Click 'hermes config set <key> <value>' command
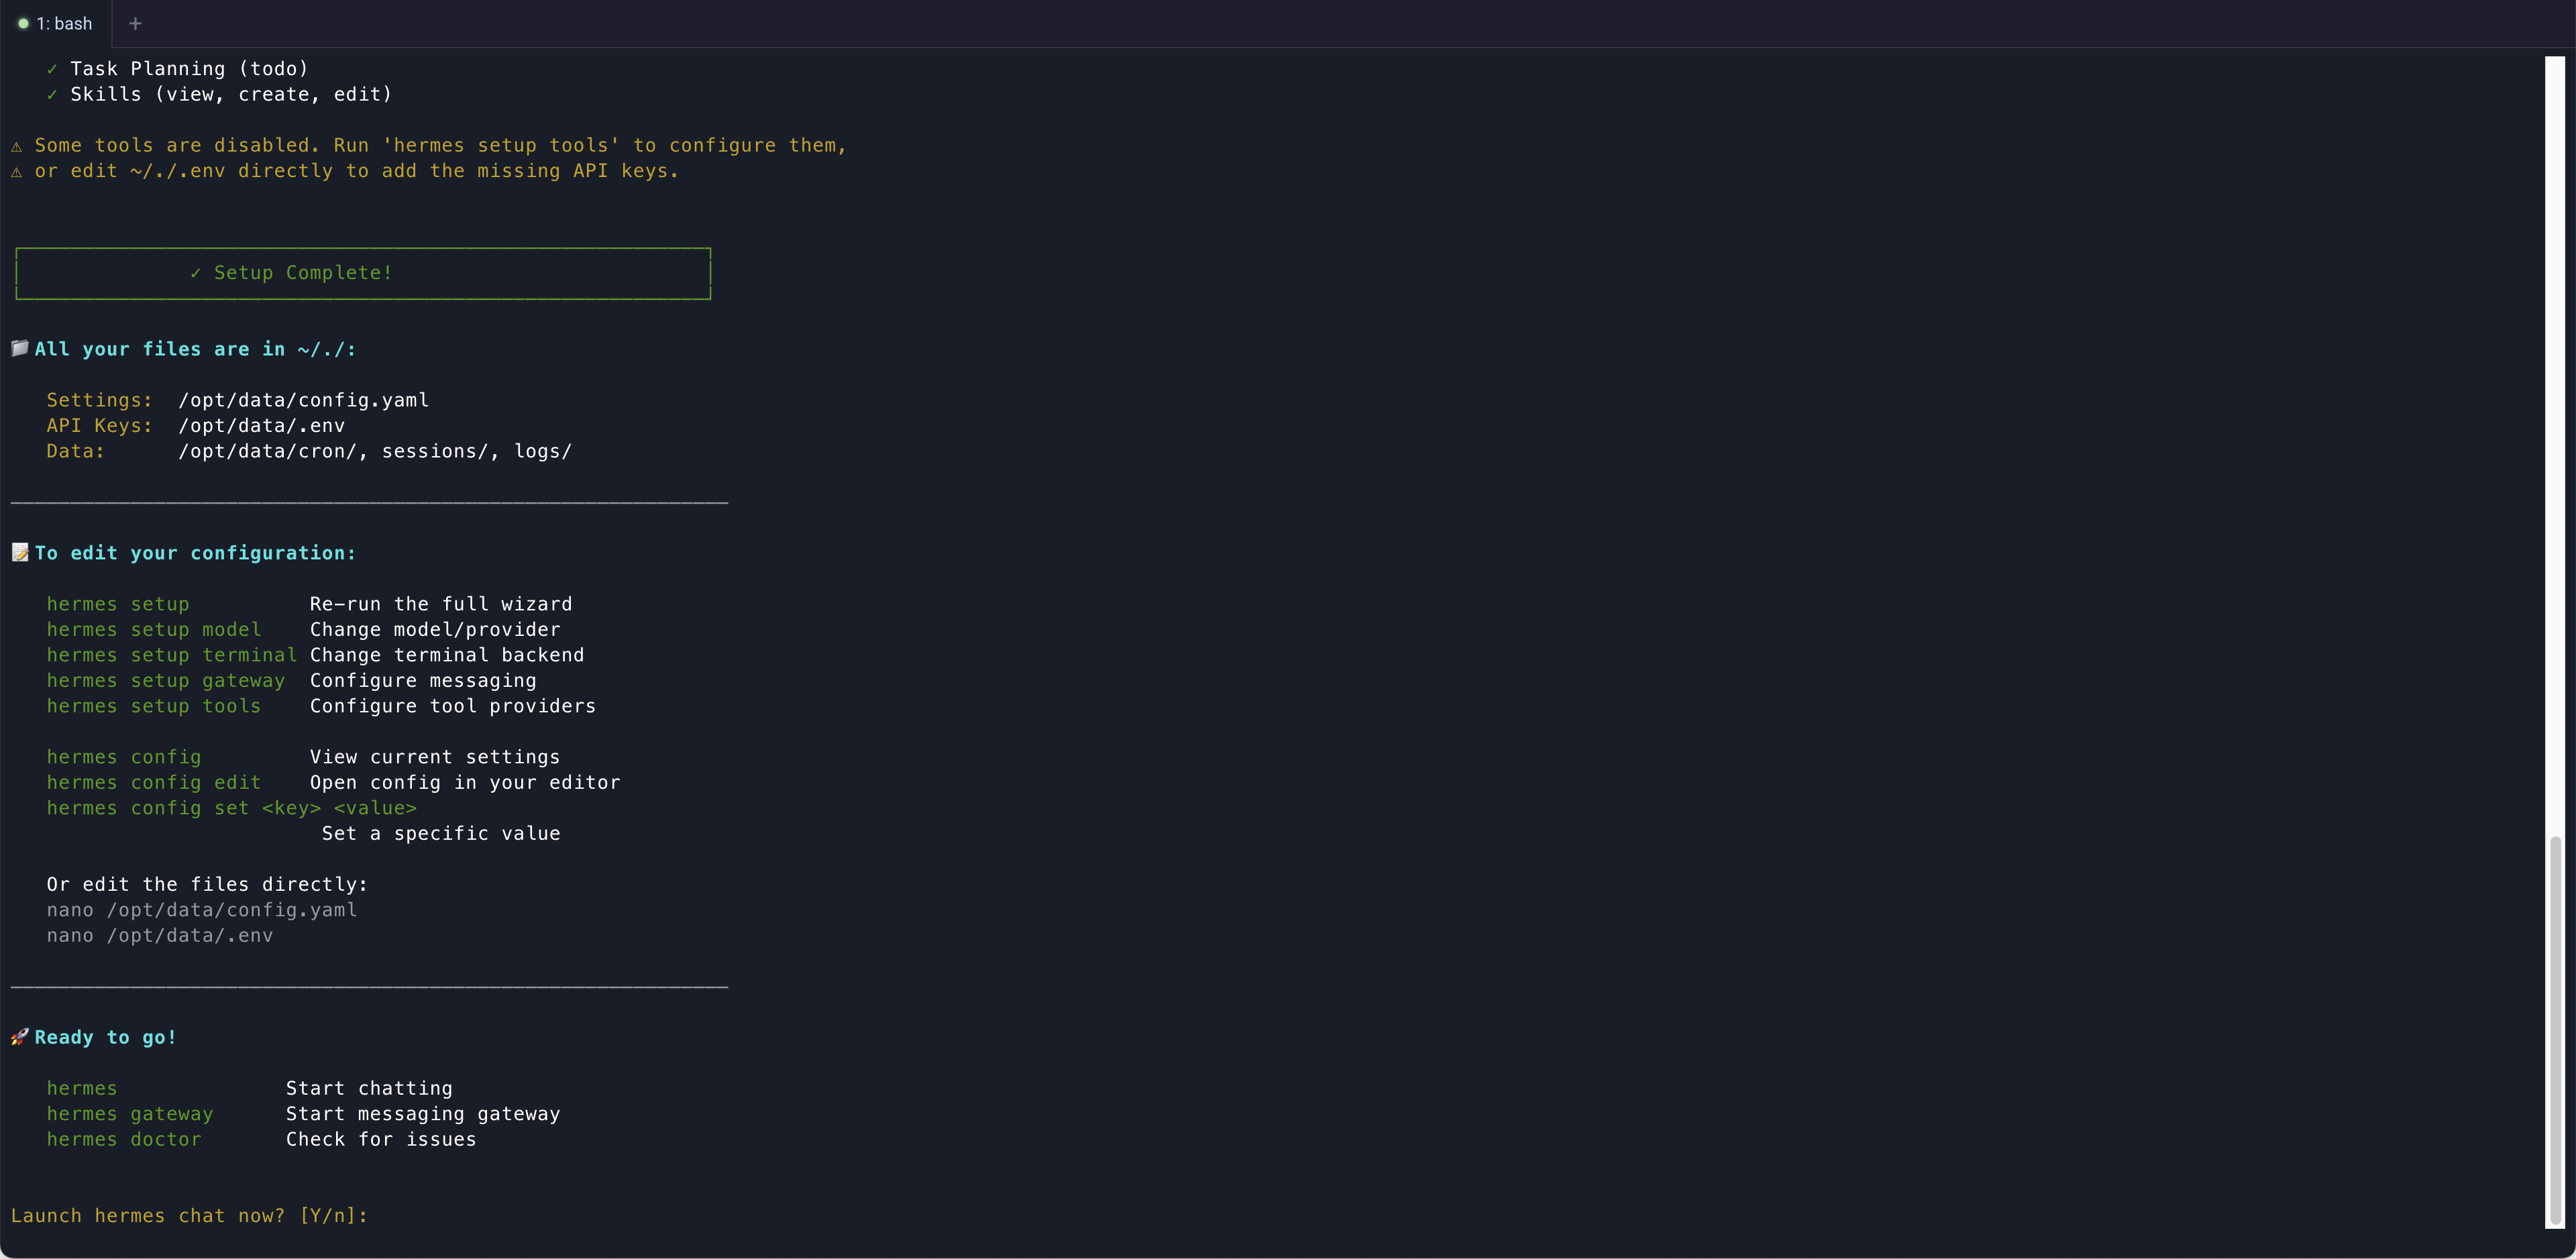Image resolution: width=2576 pixels, height=1259 pixels. (232, 808)
